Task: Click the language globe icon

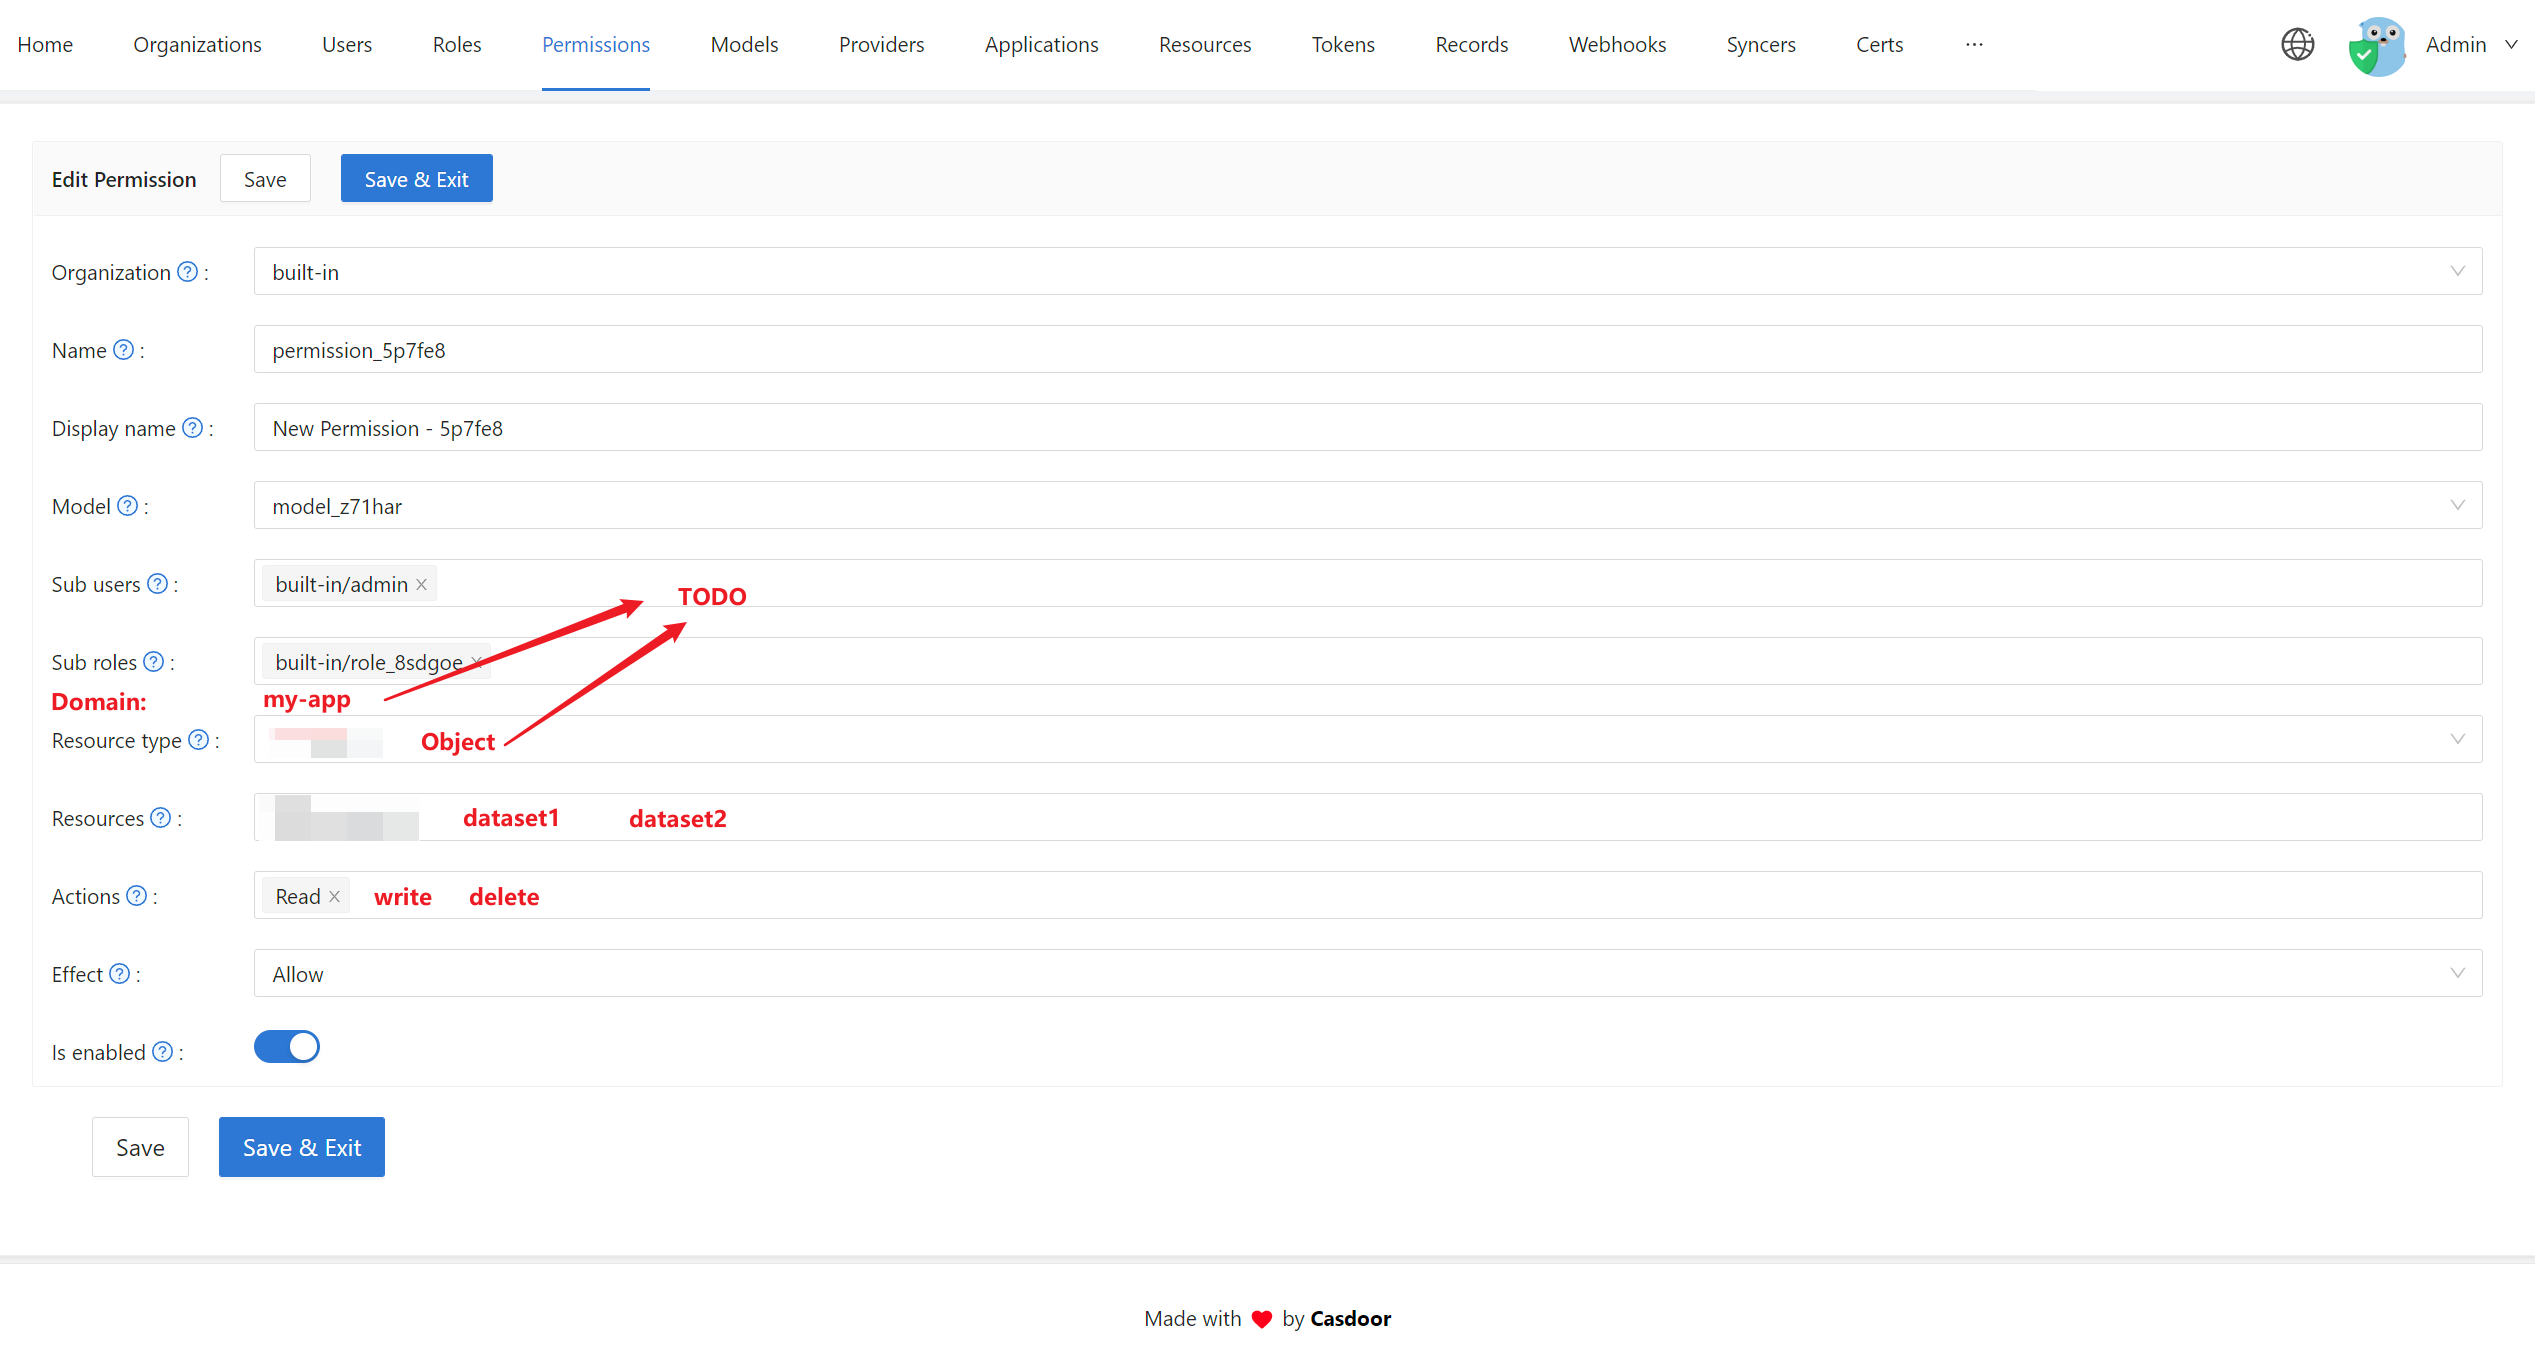Action: pyautogui.click(x=2297, y=45)
